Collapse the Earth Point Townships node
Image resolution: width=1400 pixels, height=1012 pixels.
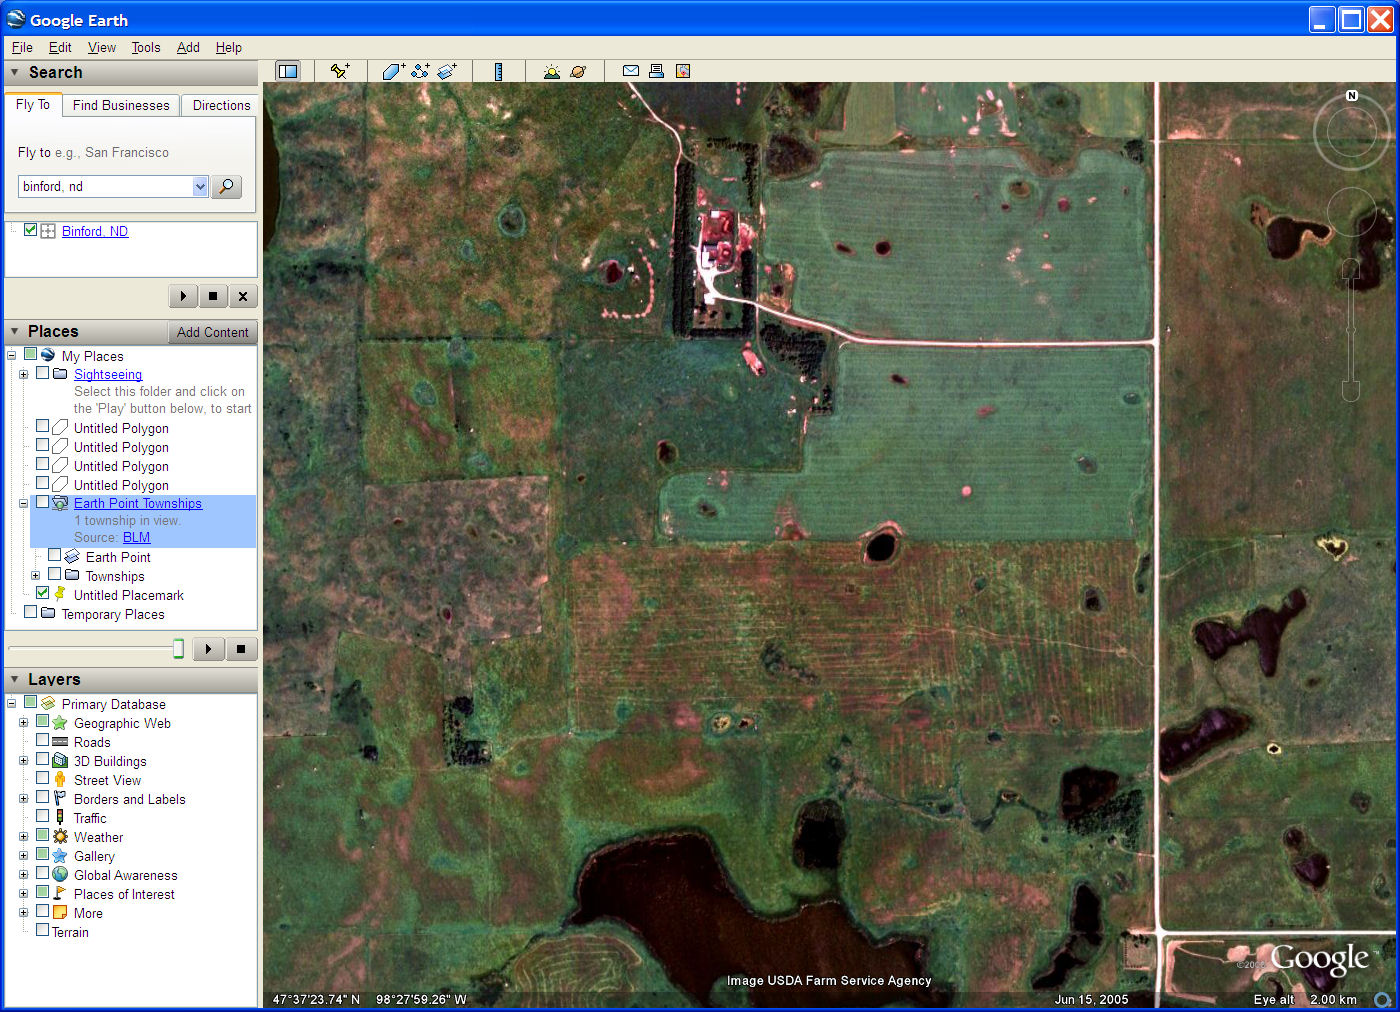coord(23,503)
